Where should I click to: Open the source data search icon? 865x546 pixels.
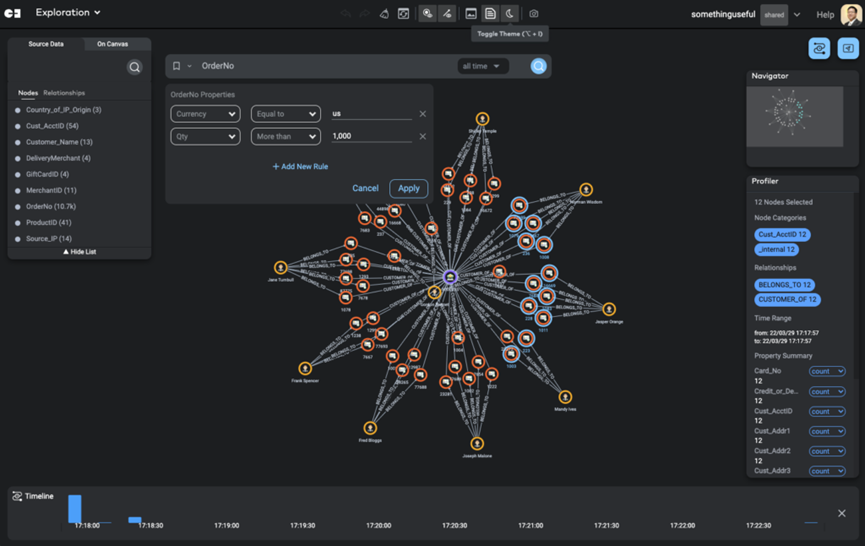pos(135,67)
